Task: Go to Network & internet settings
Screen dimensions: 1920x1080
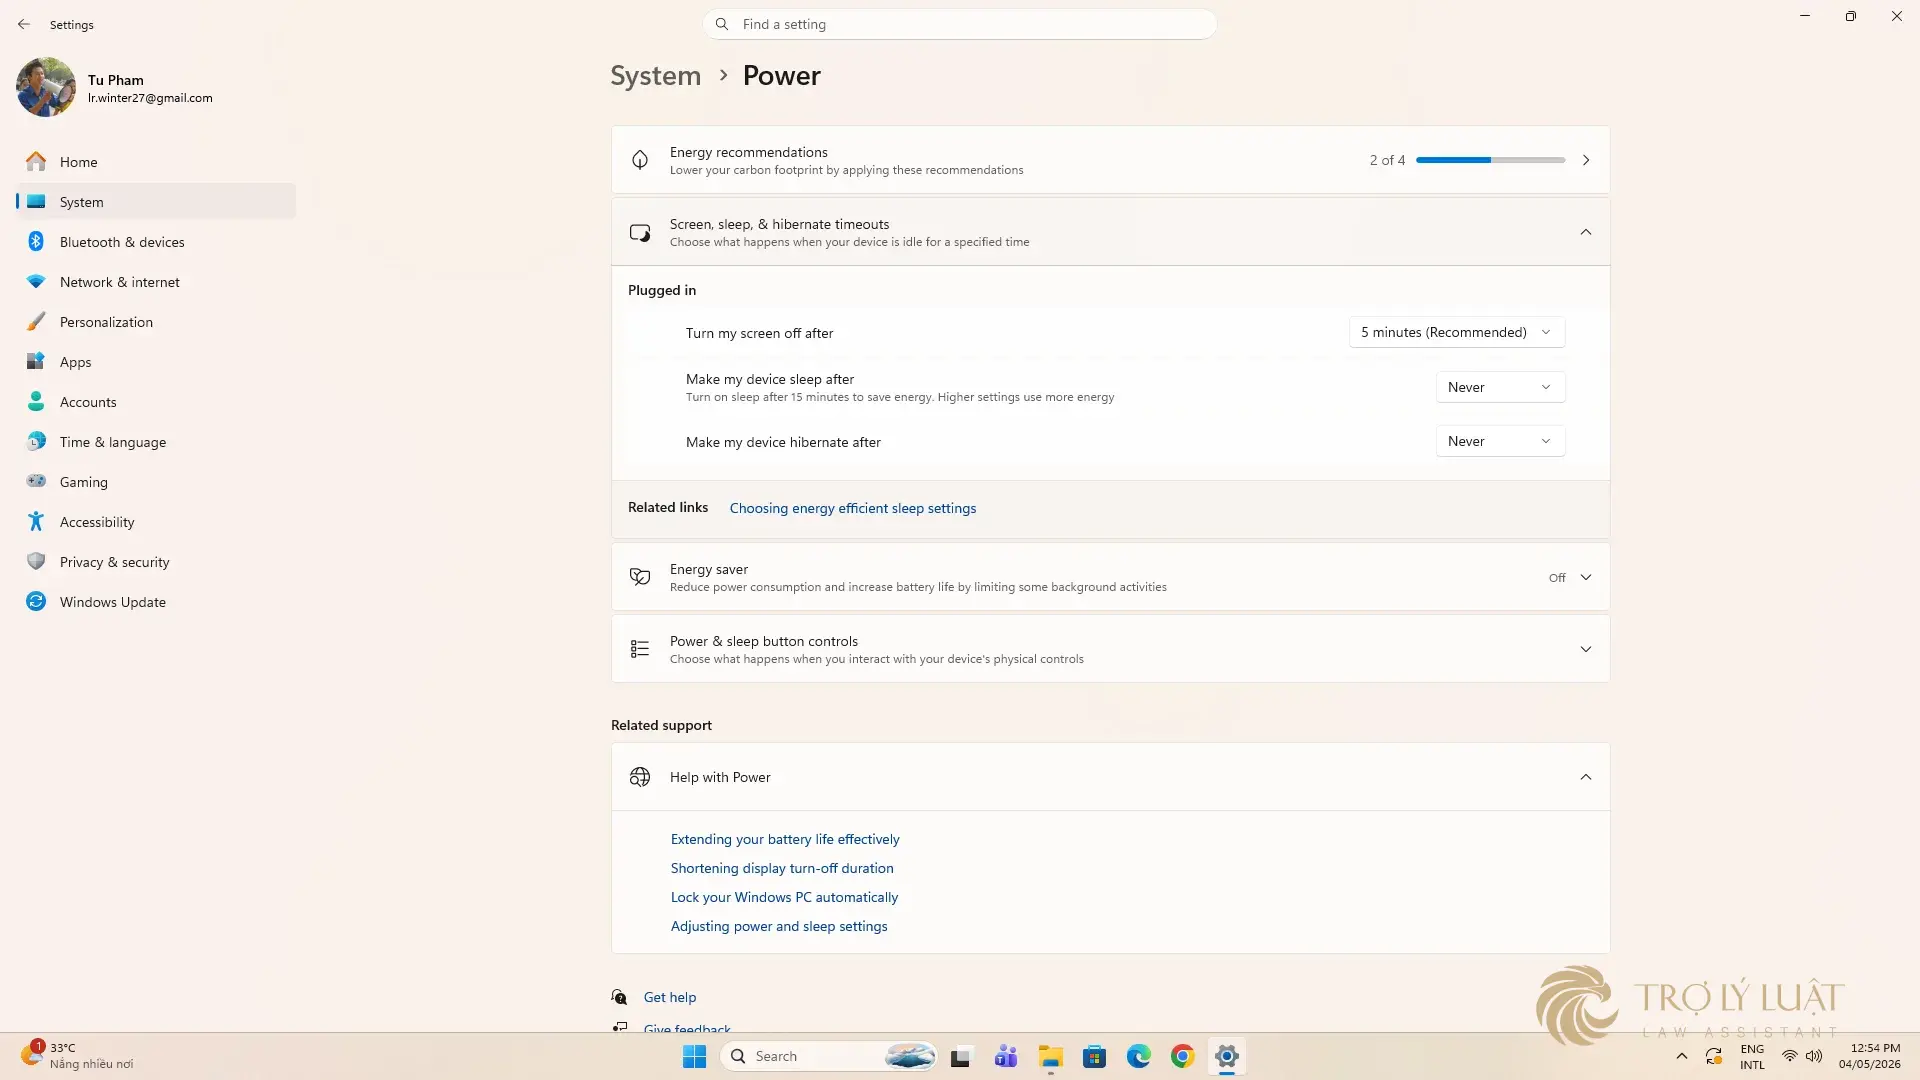Action: coord(156,282)
